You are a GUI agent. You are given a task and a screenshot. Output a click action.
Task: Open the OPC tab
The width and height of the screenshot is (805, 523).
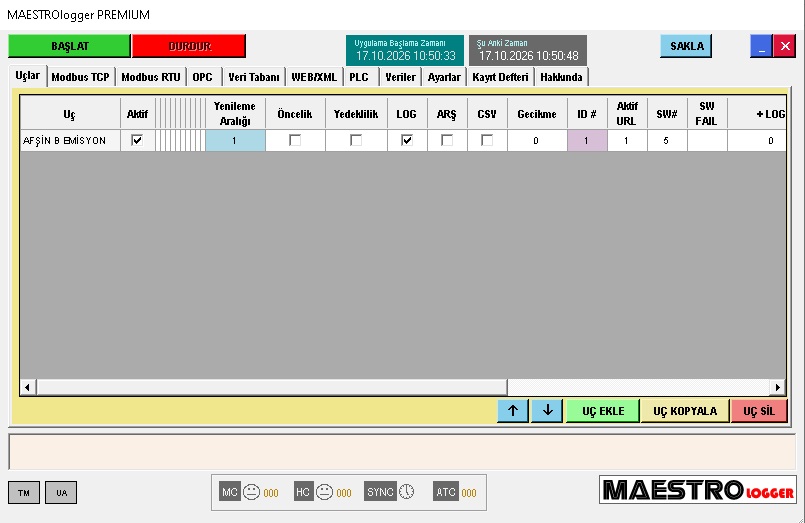203,77
